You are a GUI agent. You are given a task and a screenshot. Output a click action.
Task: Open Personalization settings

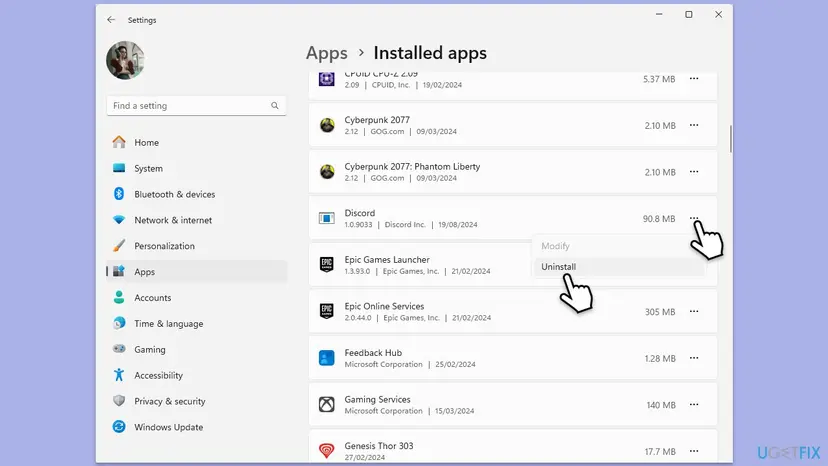pos(196,246)
